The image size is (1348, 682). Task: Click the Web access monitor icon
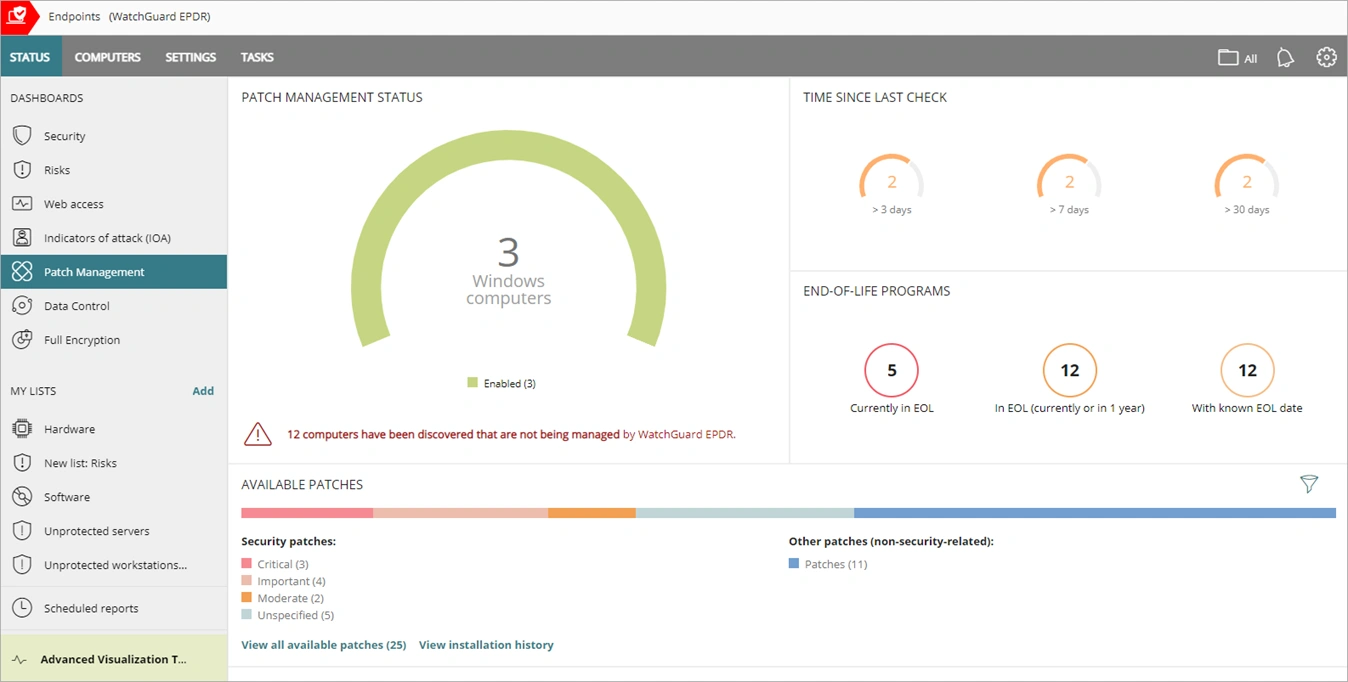(22, 204)
